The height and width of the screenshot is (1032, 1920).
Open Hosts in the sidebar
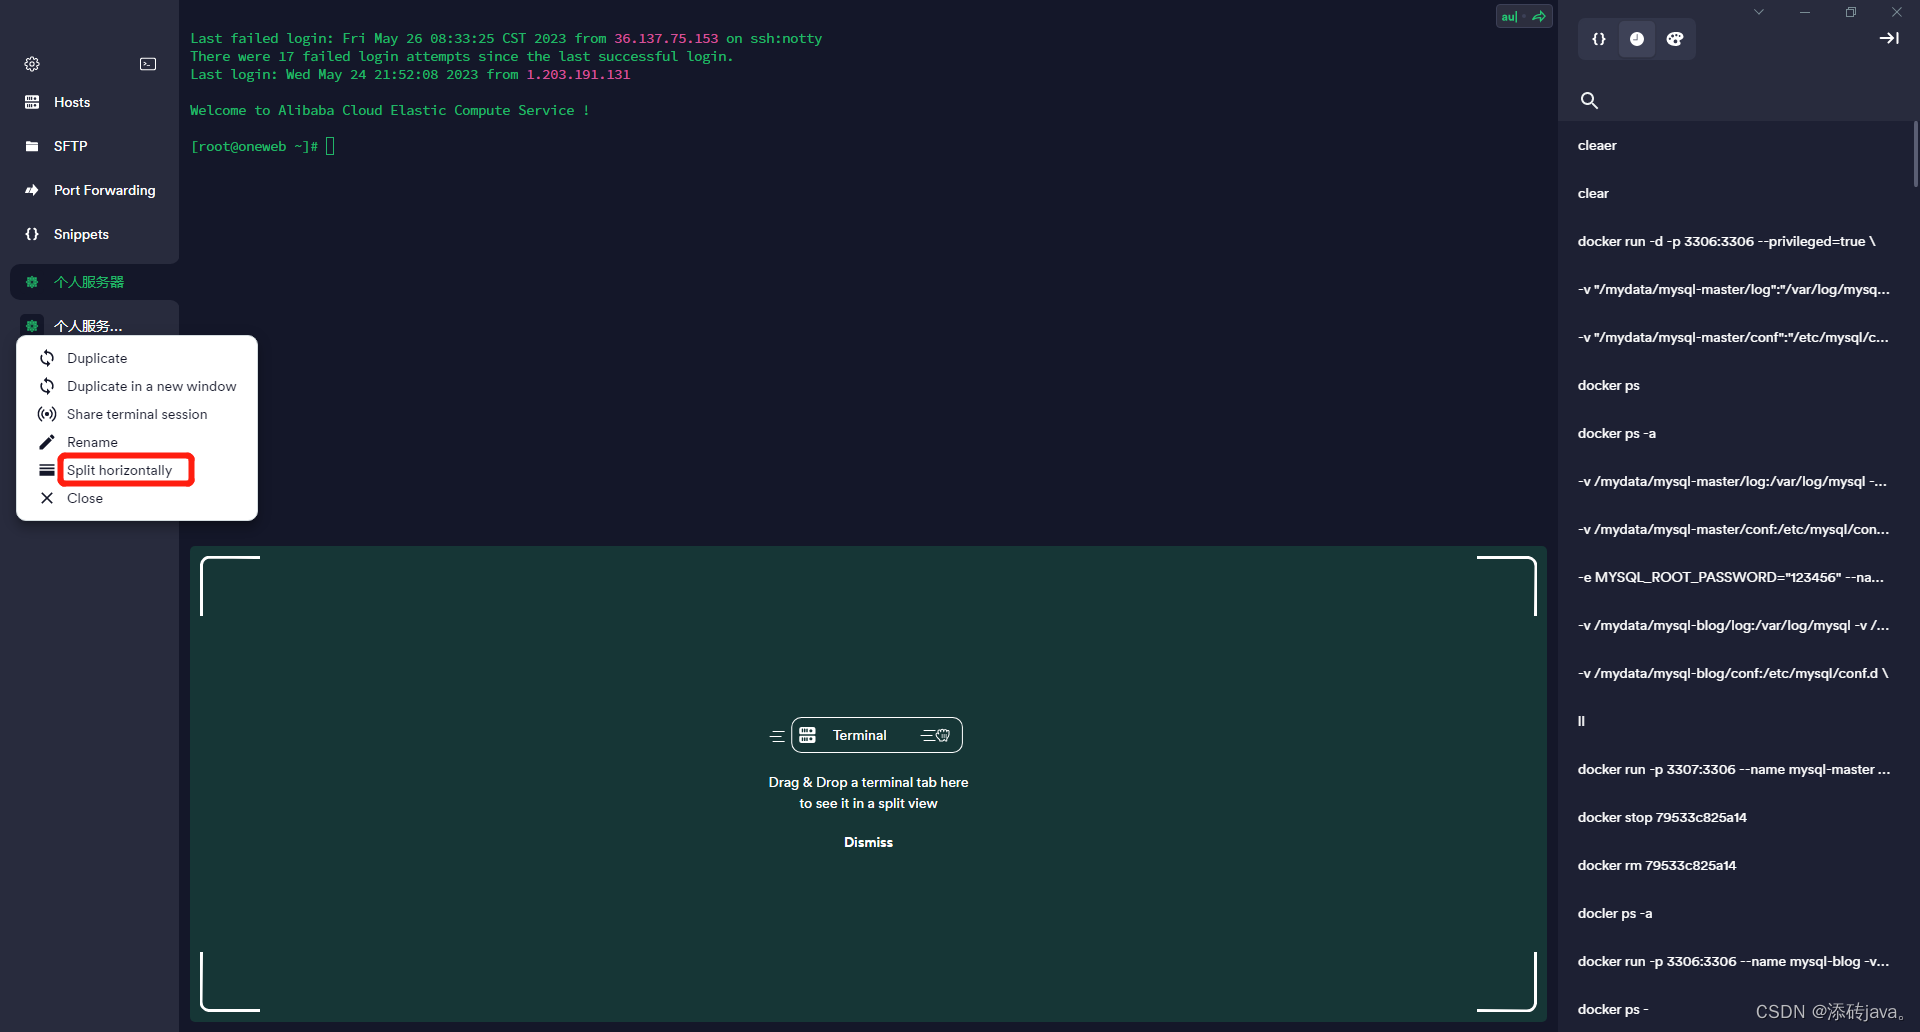click(71, 102)
